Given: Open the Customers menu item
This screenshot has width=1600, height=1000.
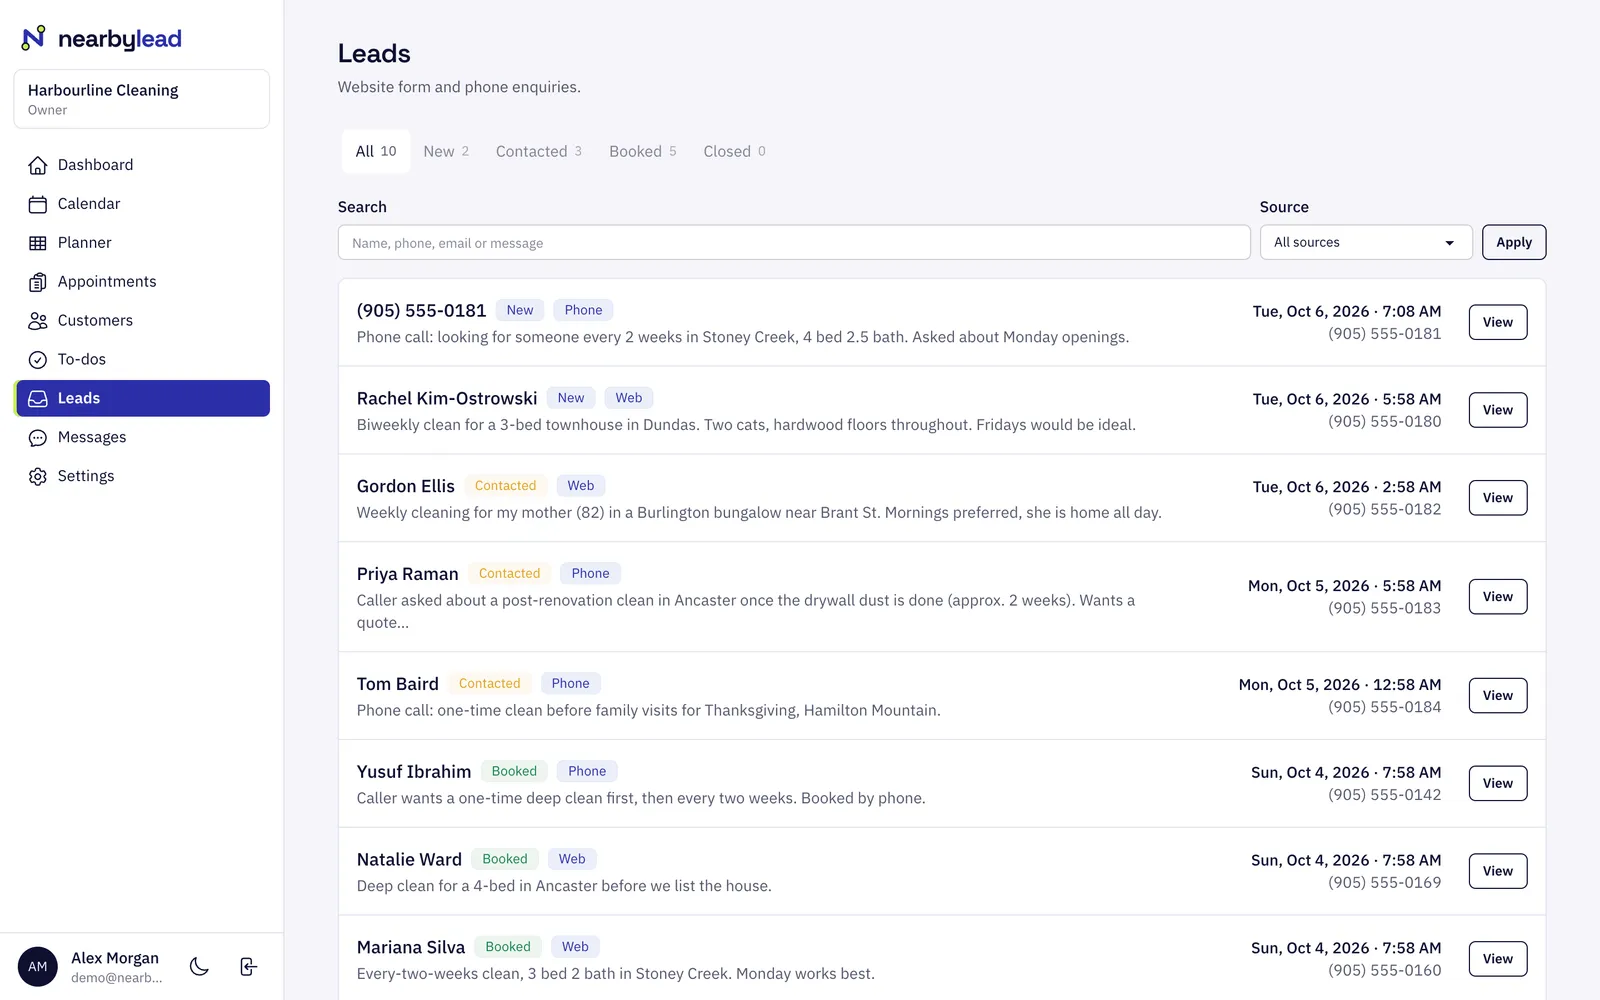Looking at the screenshot, I should (142, 321).
